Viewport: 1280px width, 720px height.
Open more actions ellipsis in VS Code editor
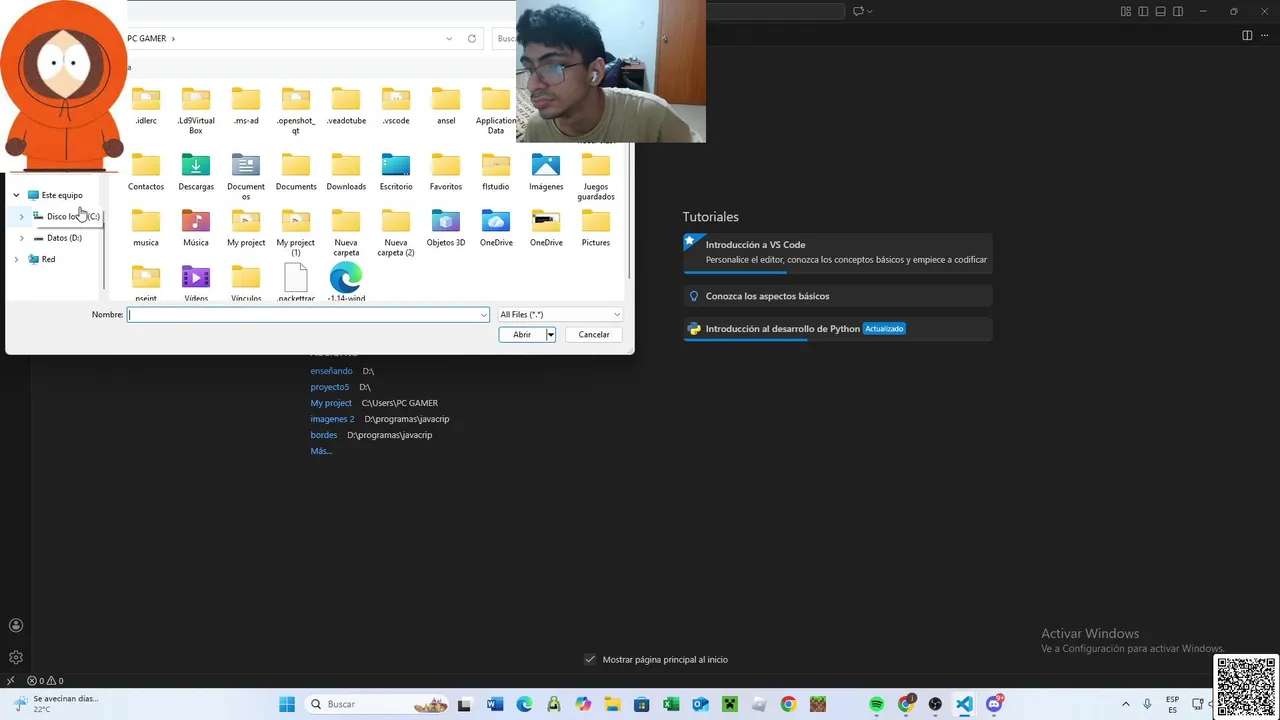pyautogui.click(x=1265, y=35)
